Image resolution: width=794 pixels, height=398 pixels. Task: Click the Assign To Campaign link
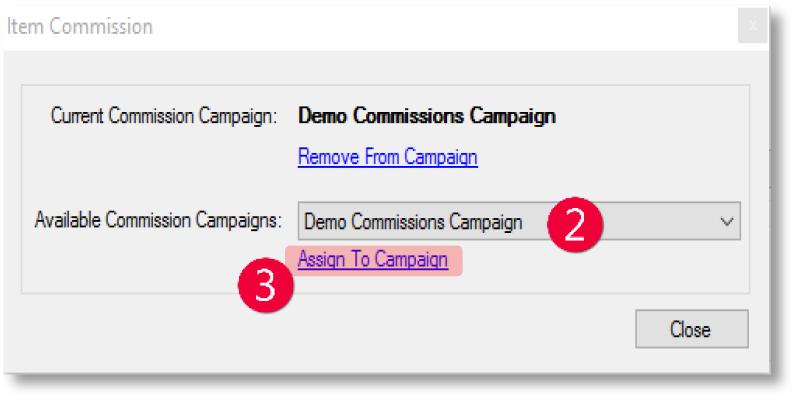pos(373,260)
